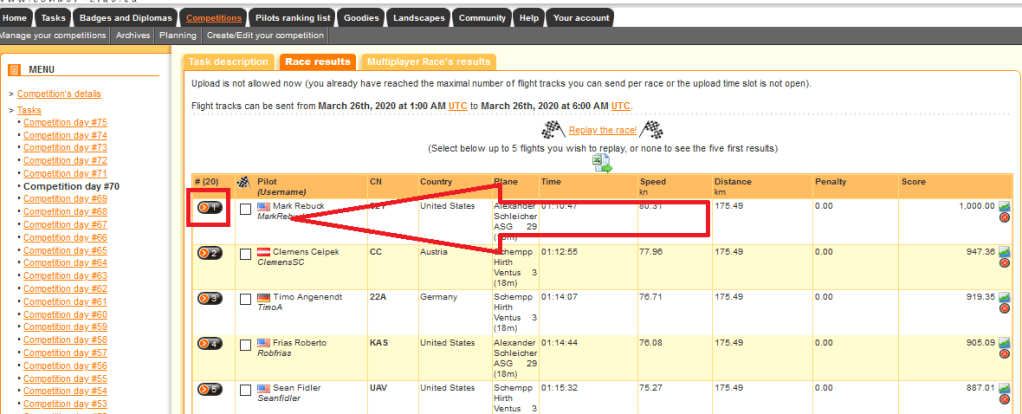
Task: Open the Multiplayer Race's results tab
Action: [x=430, y=62]
